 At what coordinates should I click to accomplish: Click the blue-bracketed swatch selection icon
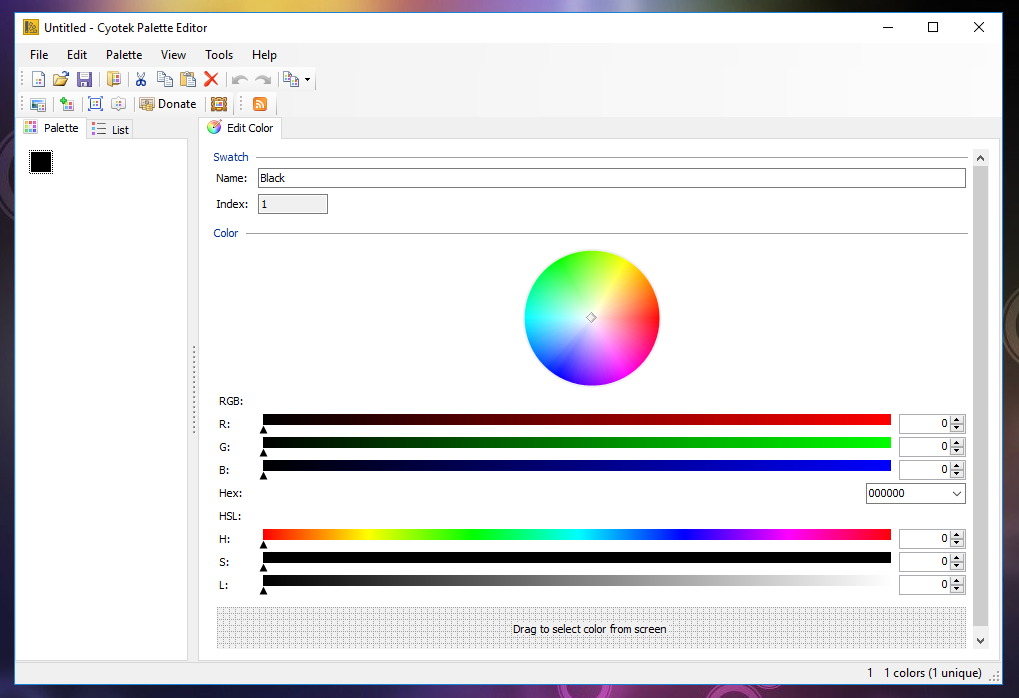coord(96,104)
